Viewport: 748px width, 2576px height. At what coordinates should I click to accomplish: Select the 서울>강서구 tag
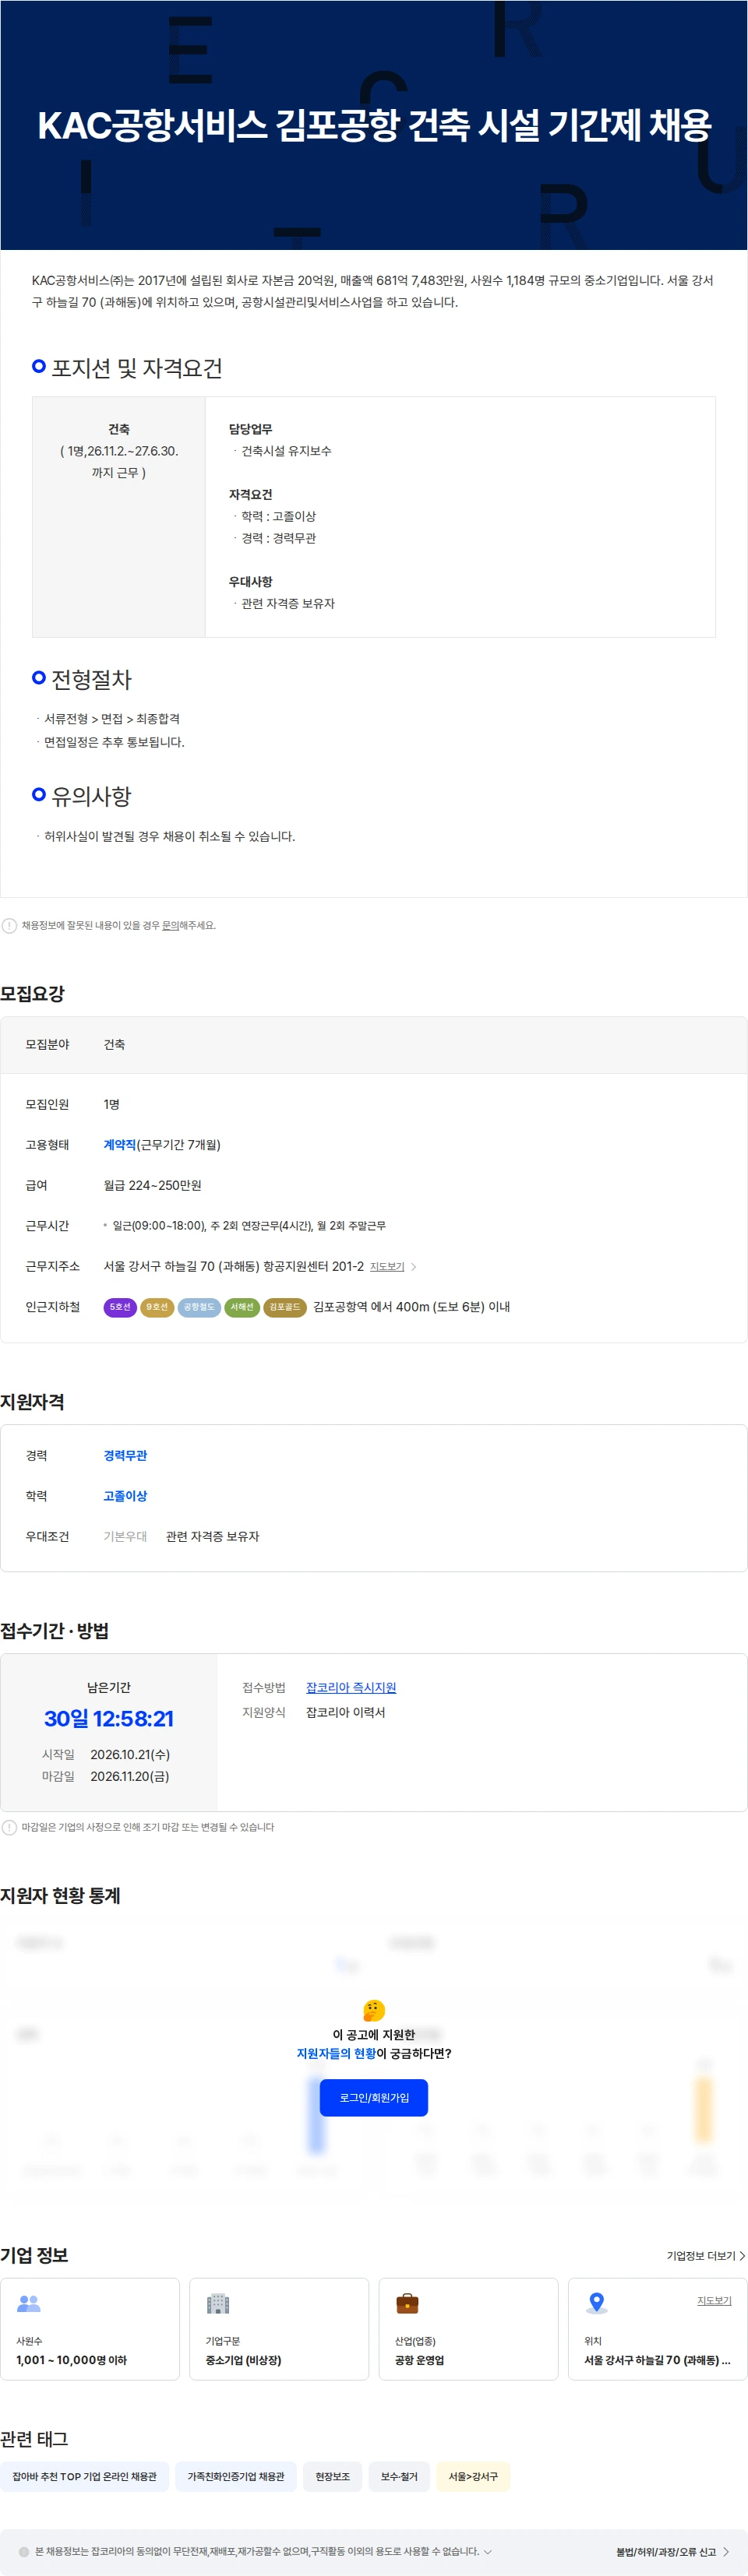click(473, 2476)
